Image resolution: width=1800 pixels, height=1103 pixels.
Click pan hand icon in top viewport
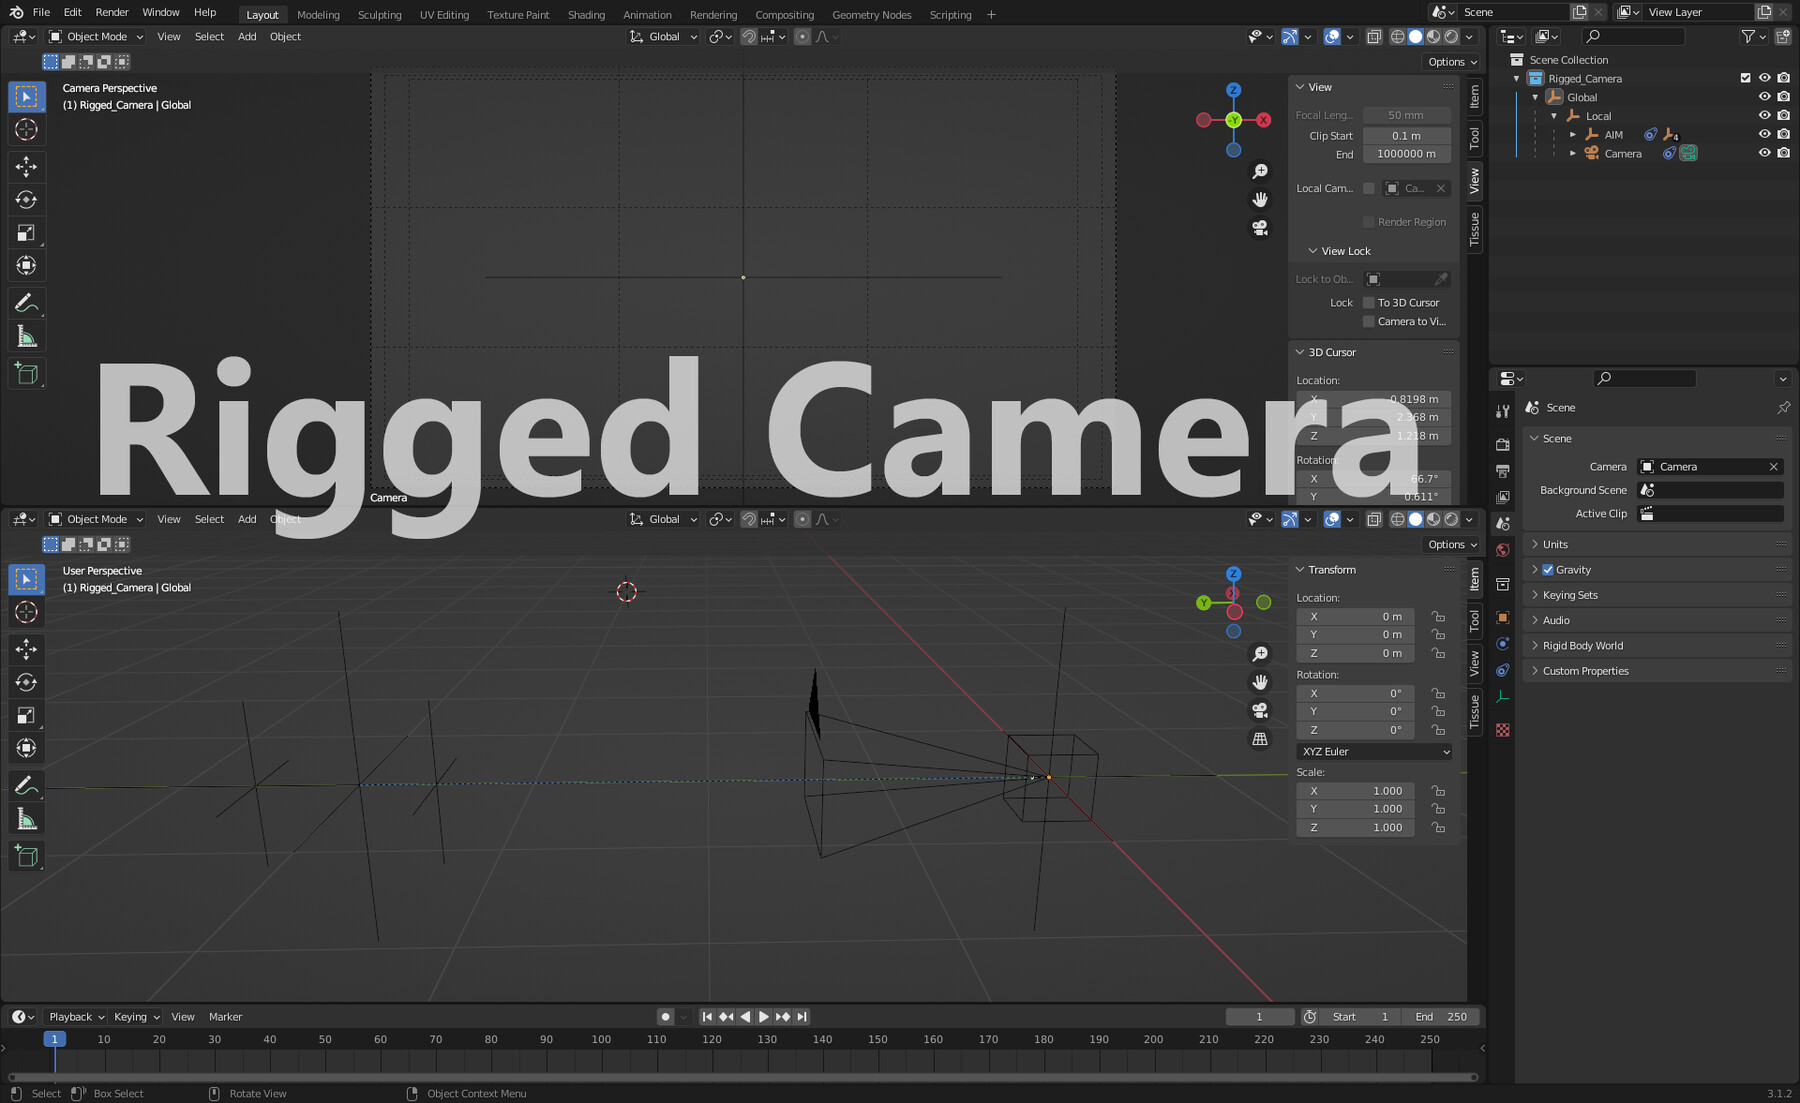pos(1260,200)
